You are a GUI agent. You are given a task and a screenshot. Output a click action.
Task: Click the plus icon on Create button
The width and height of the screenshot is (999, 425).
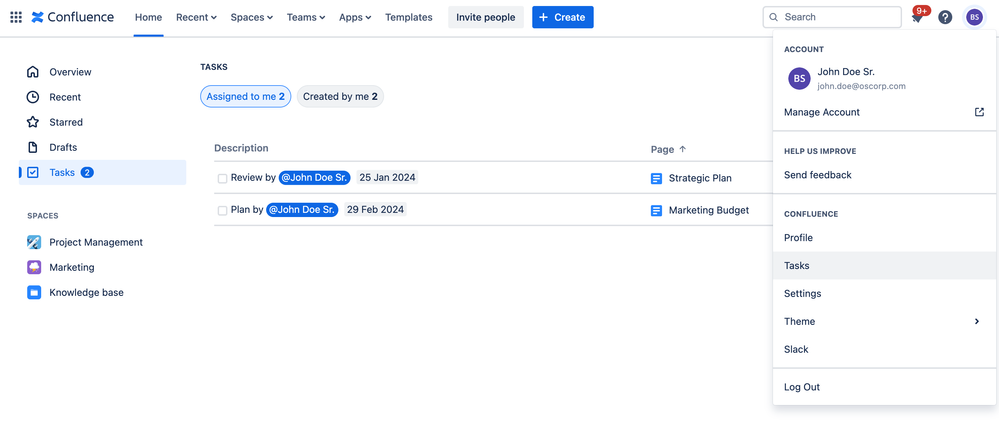(x=543, y=17)
